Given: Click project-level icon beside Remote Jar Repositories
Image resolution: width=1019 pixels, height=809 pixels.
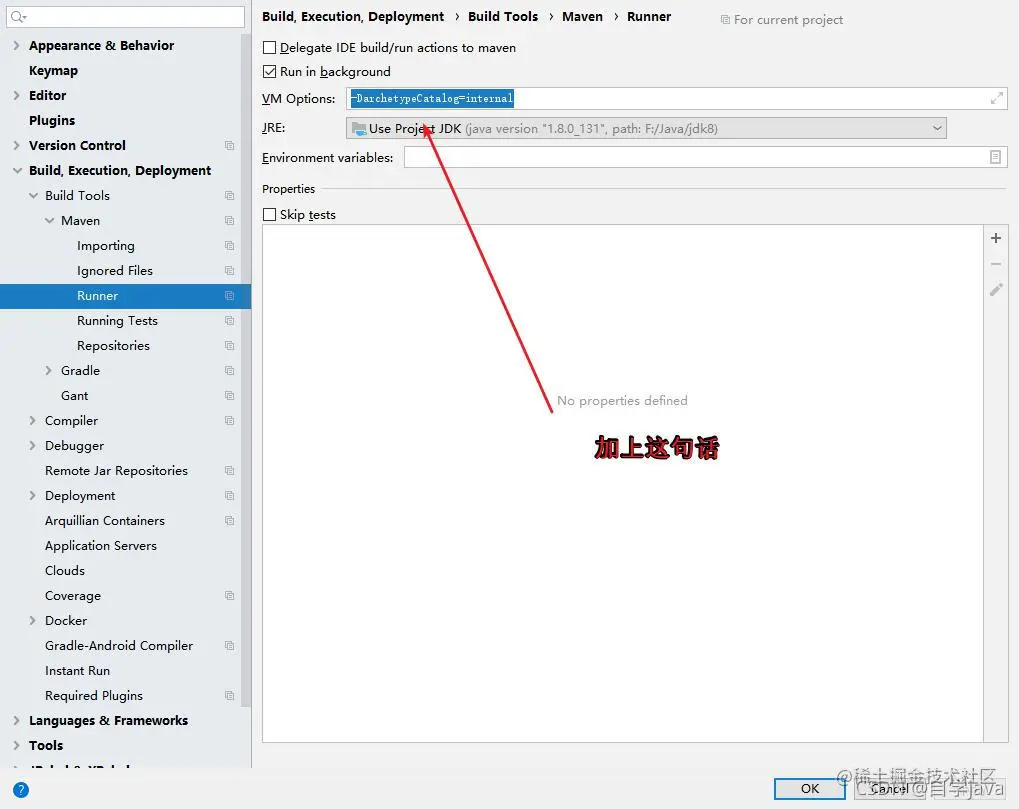Looking at the screenshot, I should pyautogui.click(x=229, y=470).
